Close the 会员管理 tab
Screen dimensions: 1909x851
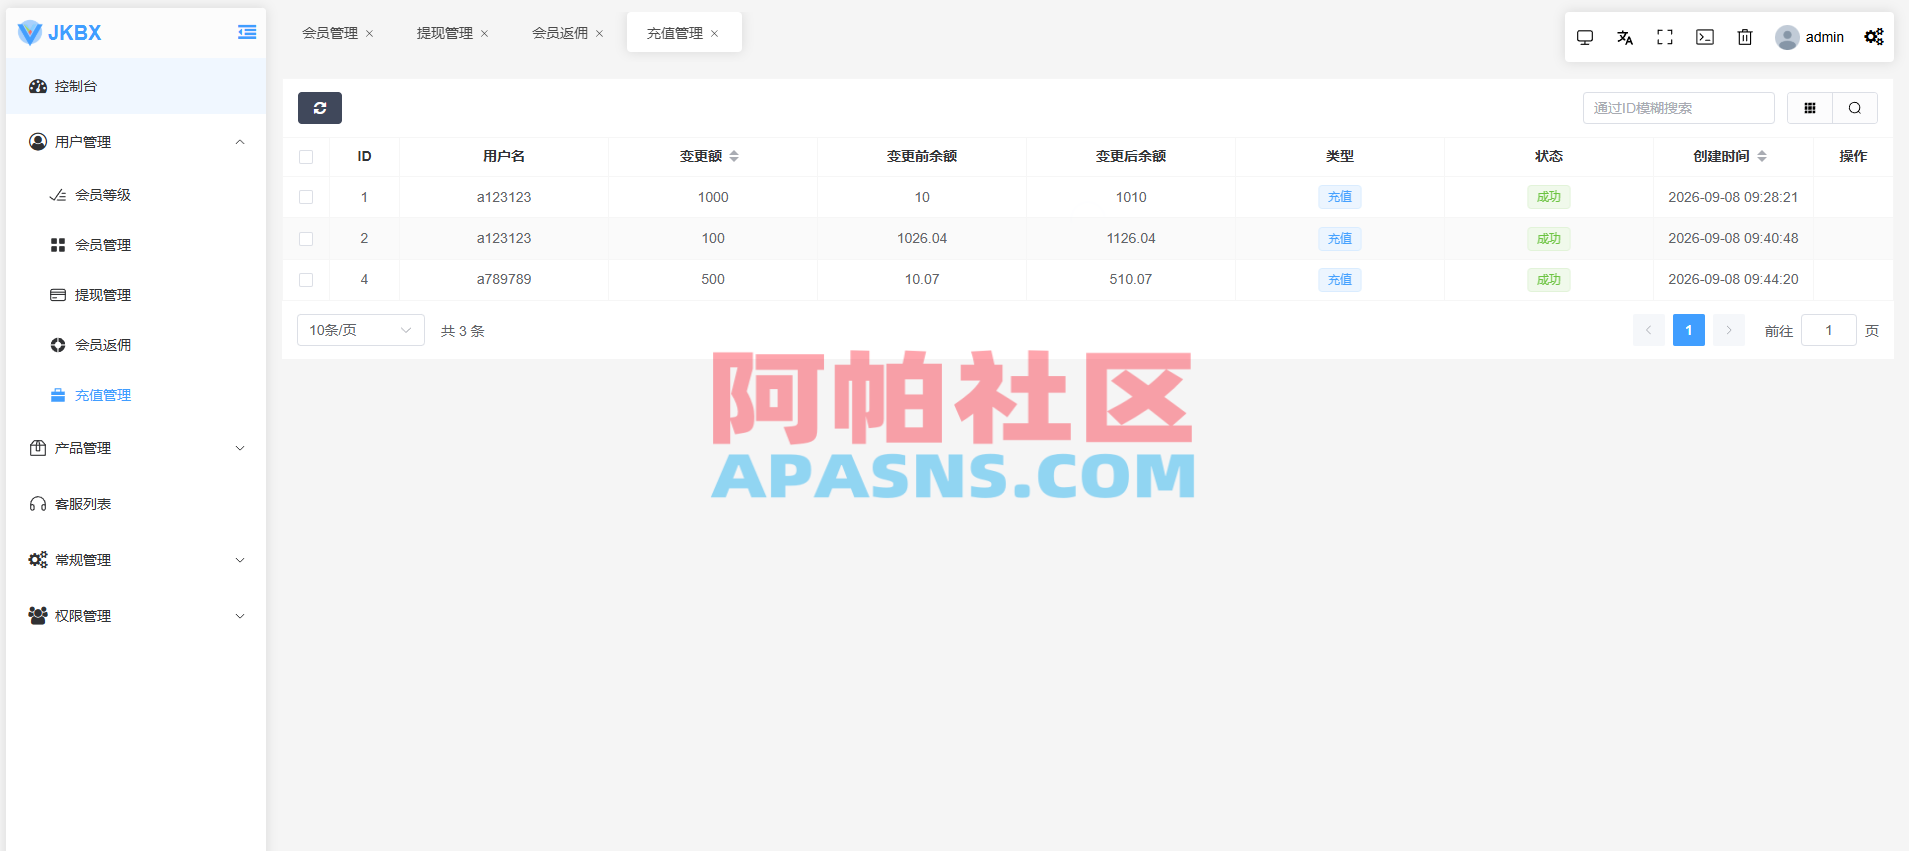(369, 34)
